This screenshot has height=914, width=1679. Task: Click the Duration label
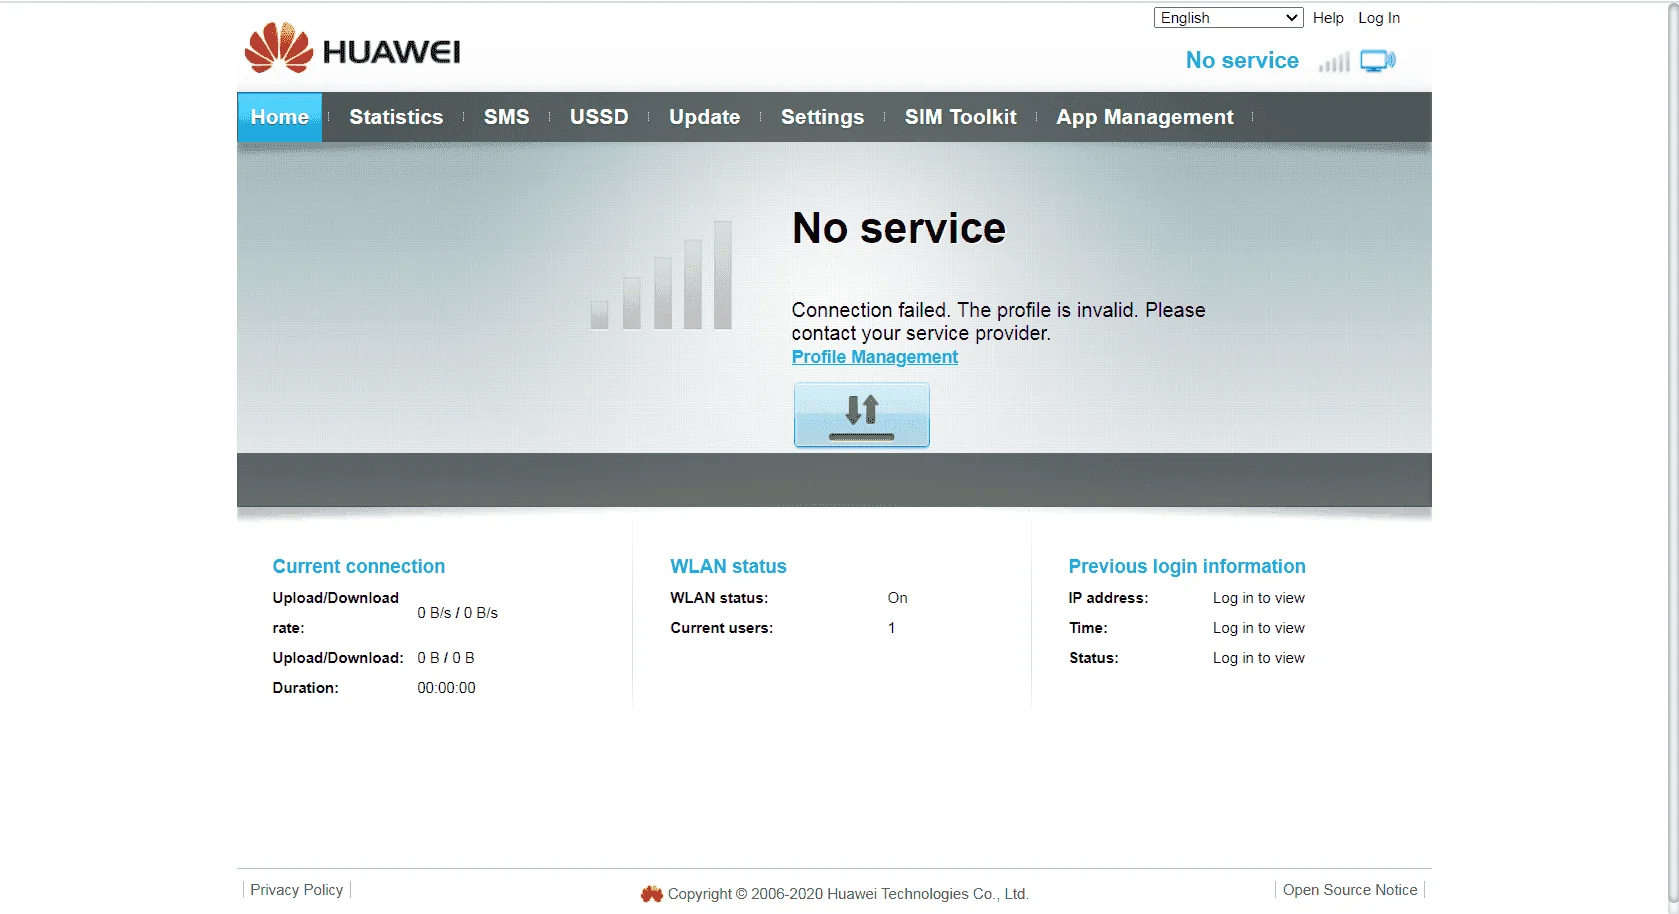click(x=306, y=688)
